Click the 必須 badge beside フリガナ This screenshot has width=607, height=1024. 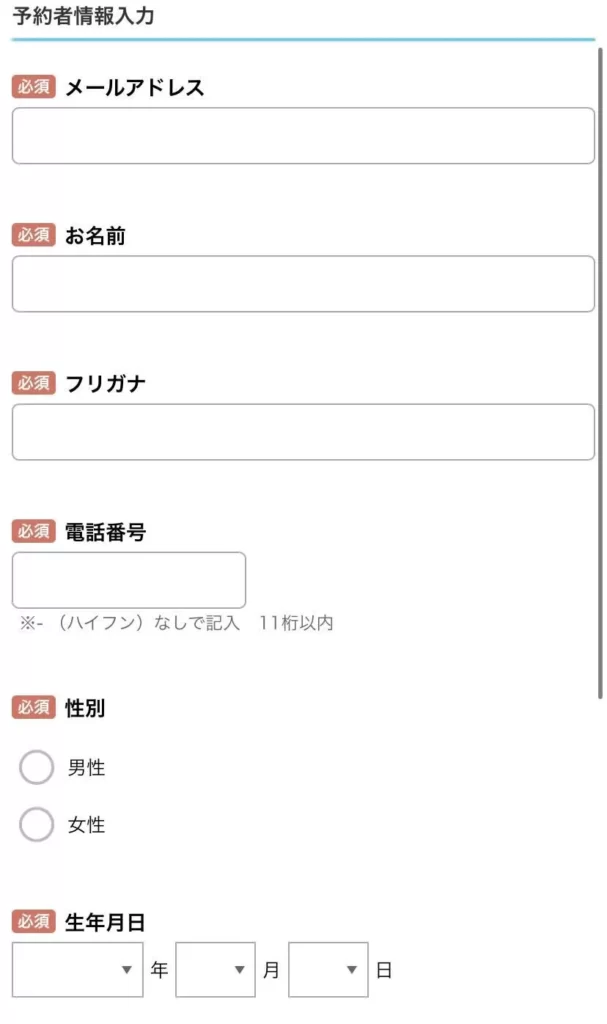[x=34, y=383]
